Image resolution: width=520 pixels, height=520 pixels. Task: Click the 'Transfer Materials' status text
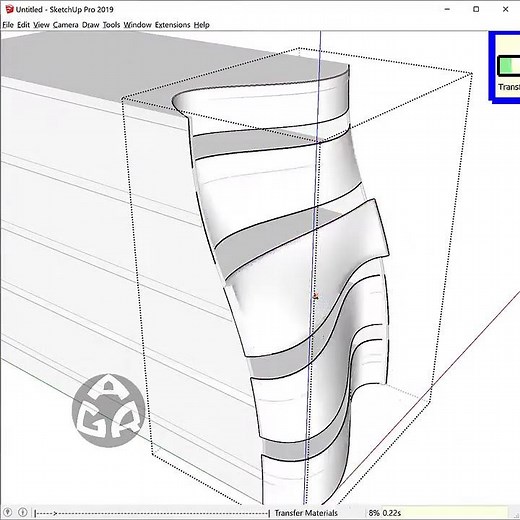(306, 513)
